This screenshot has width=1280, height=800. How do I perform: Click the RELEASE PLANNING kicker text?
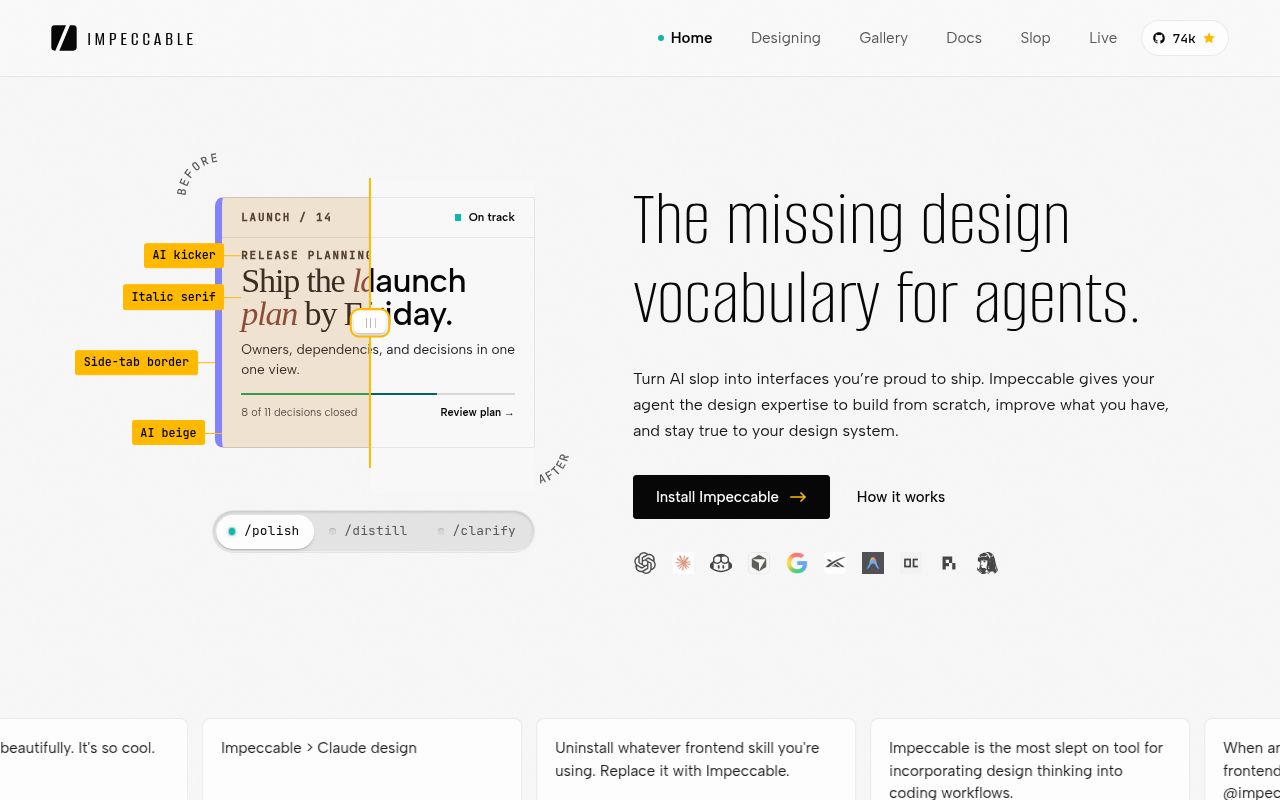coord(306,255)
